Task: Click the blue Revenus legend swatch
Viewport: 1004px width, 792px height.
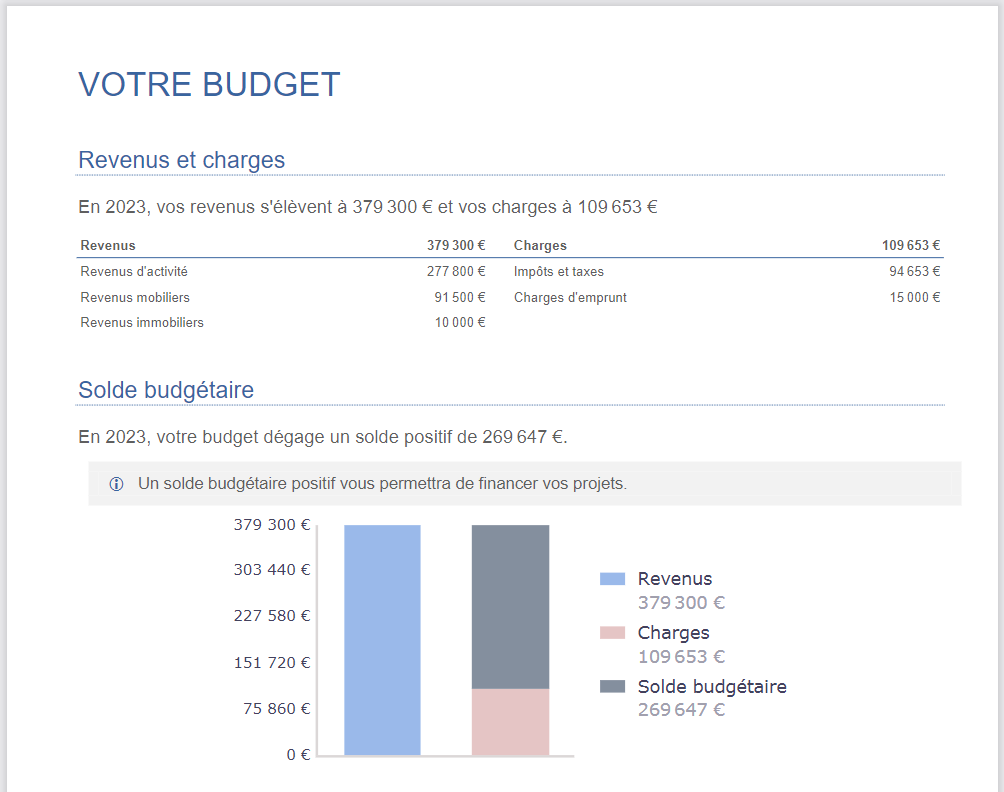Action: coord(612,579)
